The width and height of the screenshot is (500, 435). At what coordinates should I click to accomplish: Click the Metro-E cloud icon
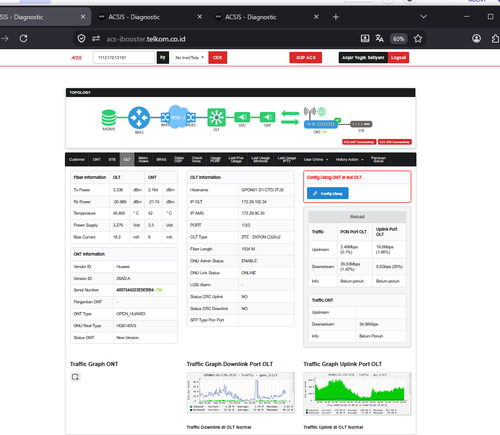pos(178,117)
